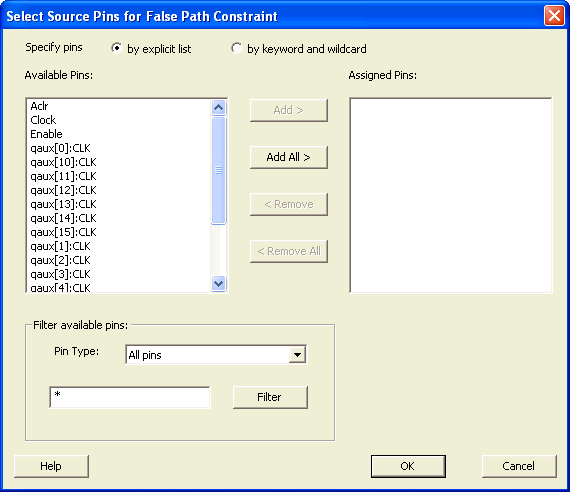570x492 pixels.
Task: Select qaux[15]:CLK pin item
Action: point(63,232)
